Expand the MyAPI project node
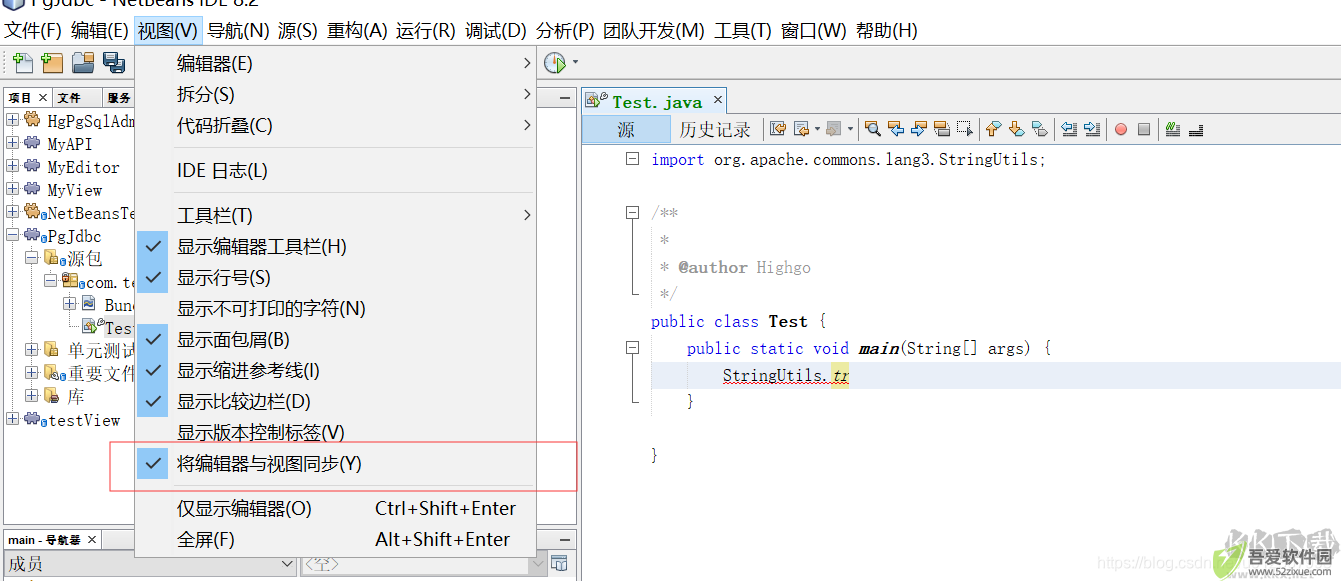This screenshot has height=581, width=1341. tap(12, 143)
